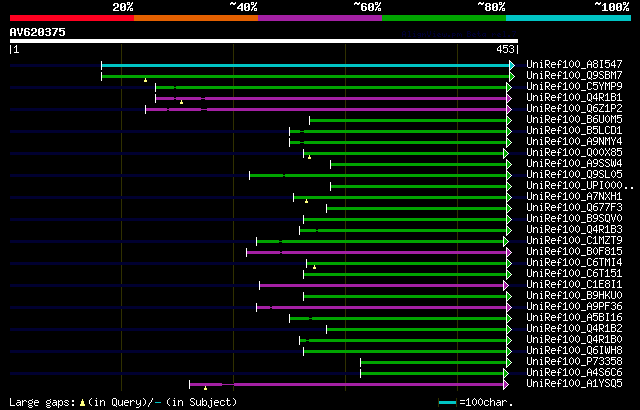Click the yellow gap marker under C6TMI4 bar

(x=314, y=267)
